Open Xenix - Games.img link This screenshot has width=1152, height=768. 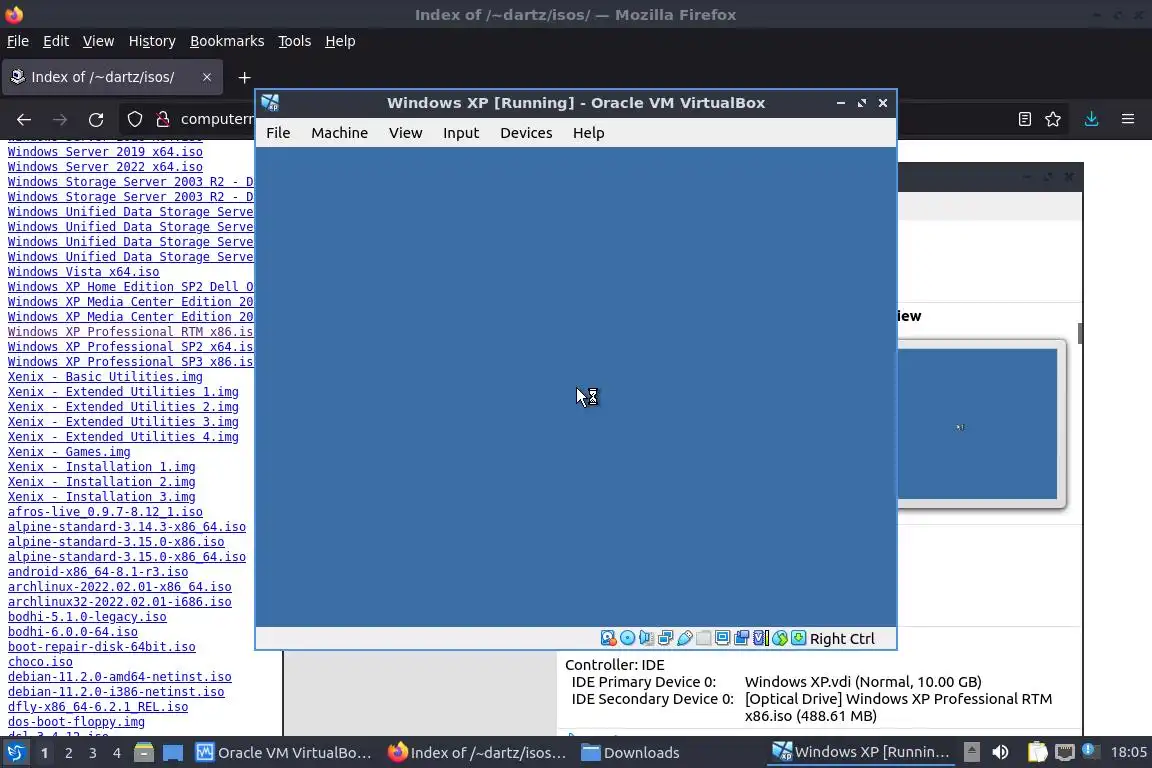click(69, 452)
